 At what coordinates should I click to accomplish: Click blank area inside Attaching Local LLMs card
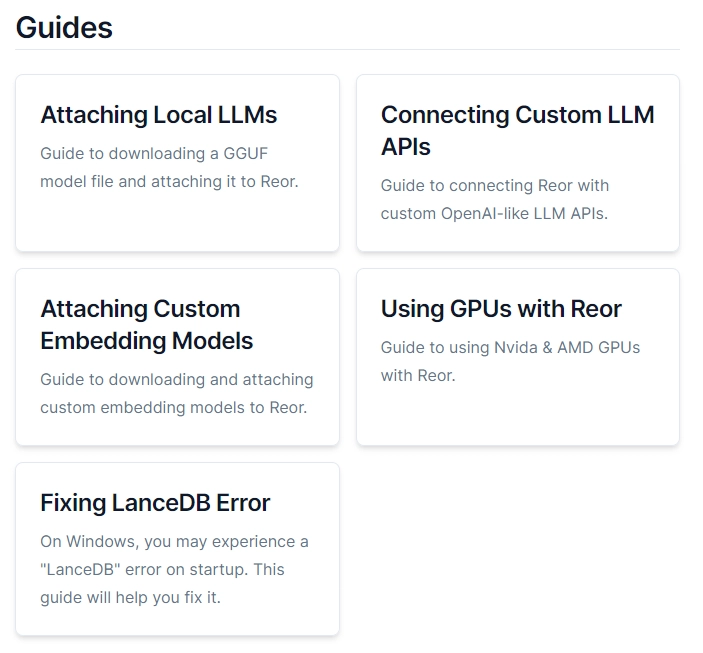click(176, 225)
